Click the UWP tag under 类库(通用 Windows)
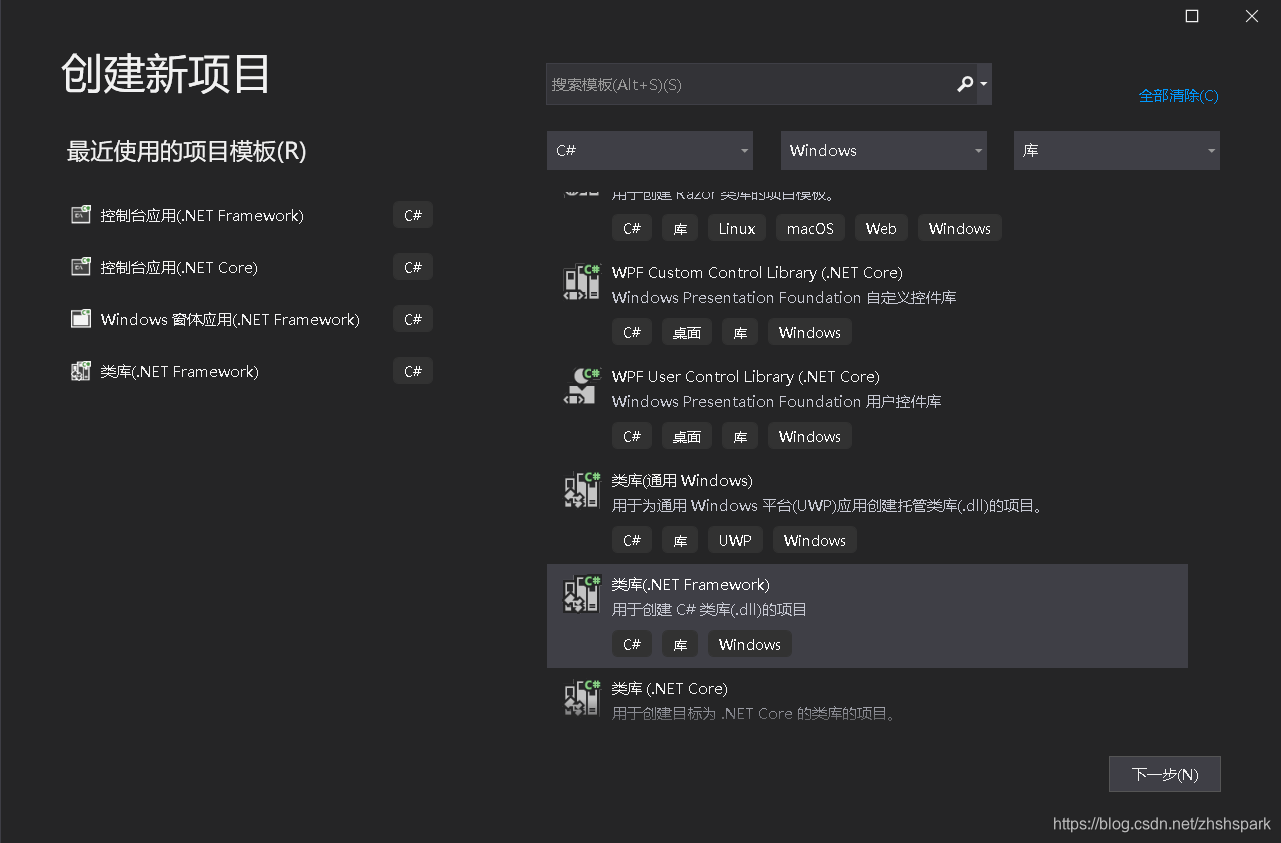The image size is (1281, 843). coord(735,540)
